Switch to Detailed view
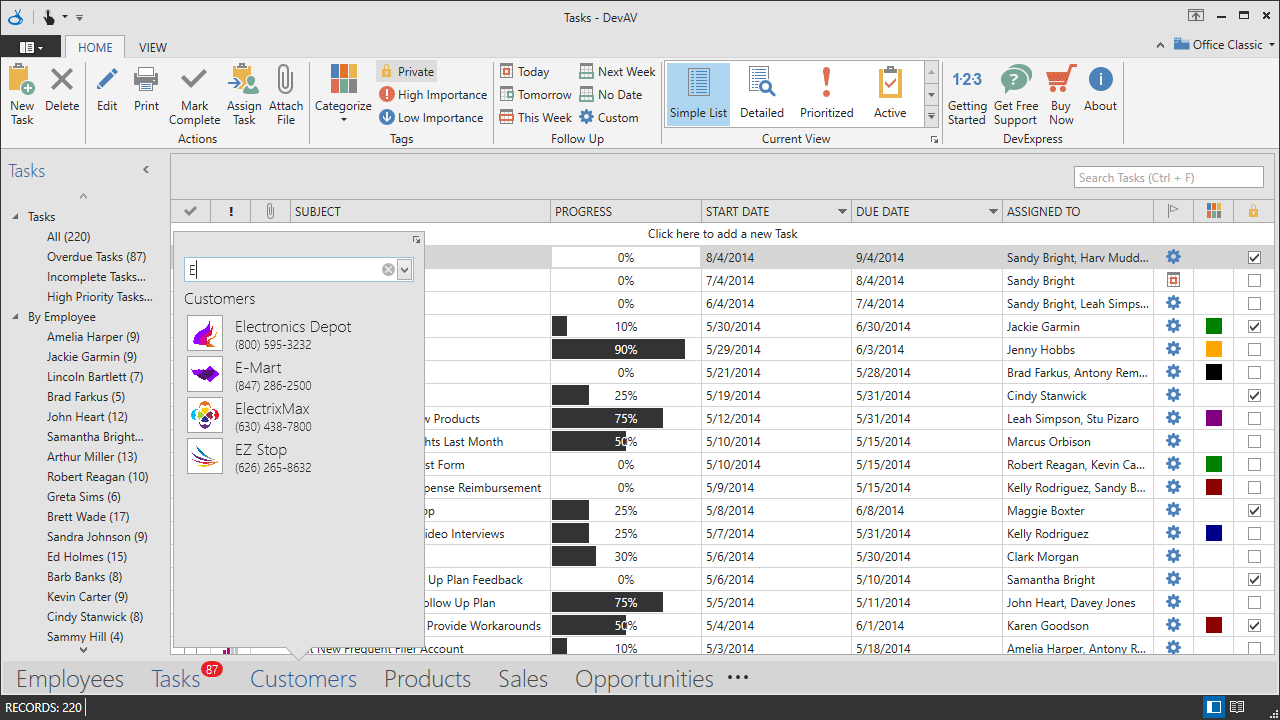1280x720 pixels. click(762, 92)
